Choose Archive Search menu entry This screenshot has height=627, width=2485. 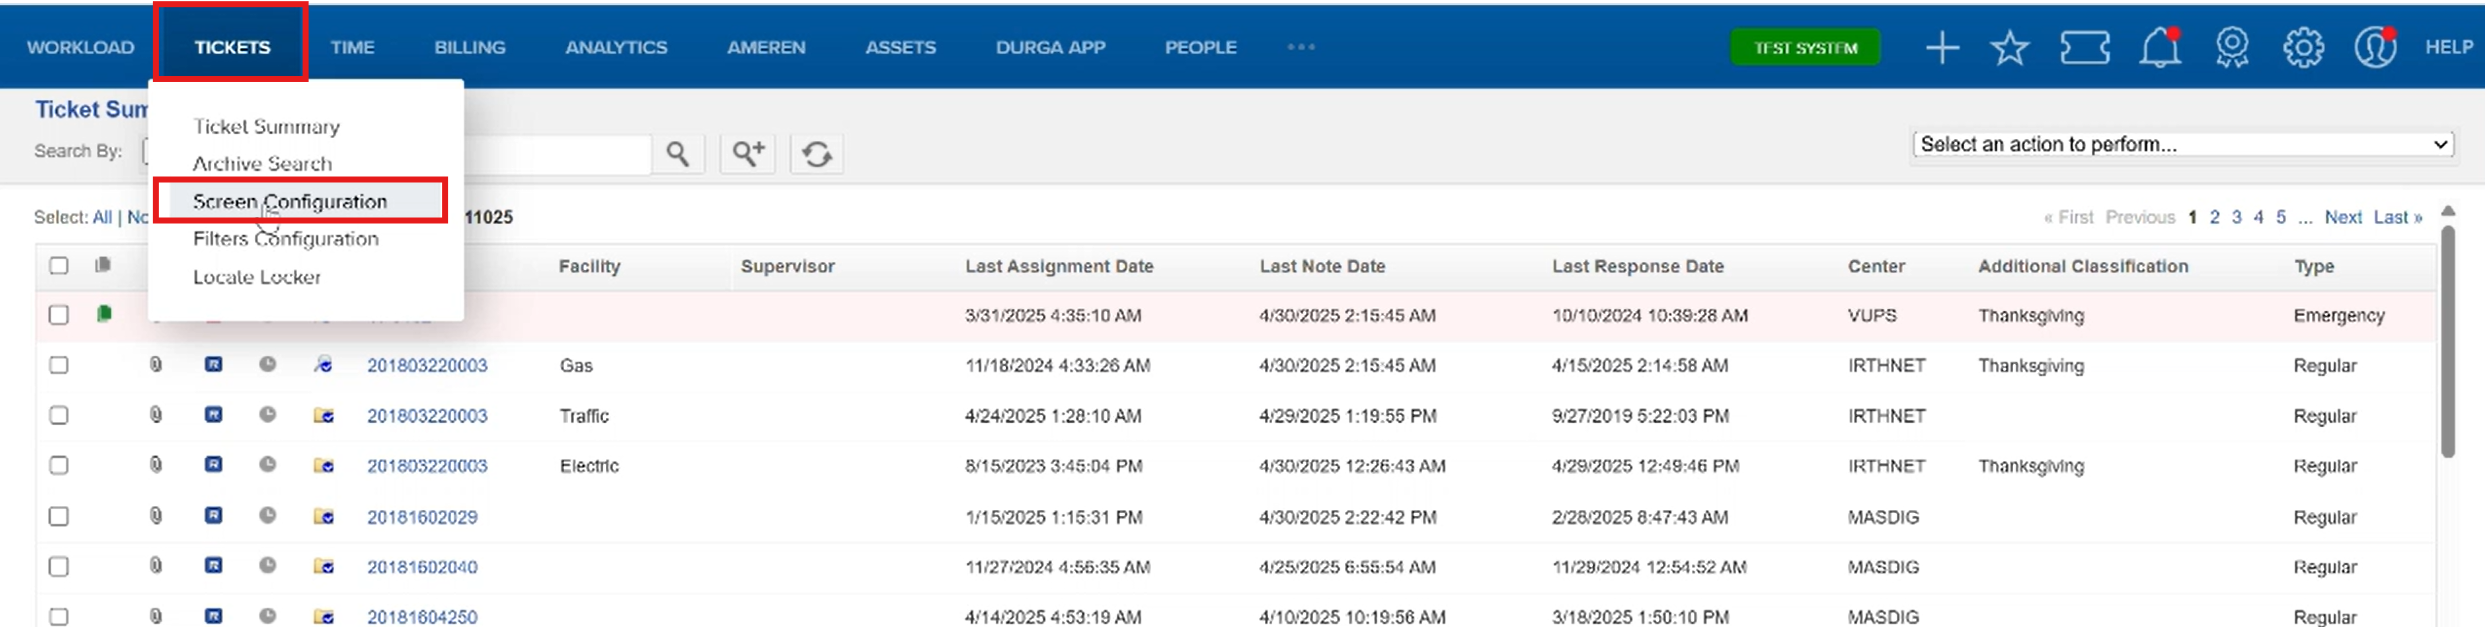click(262, 163)
